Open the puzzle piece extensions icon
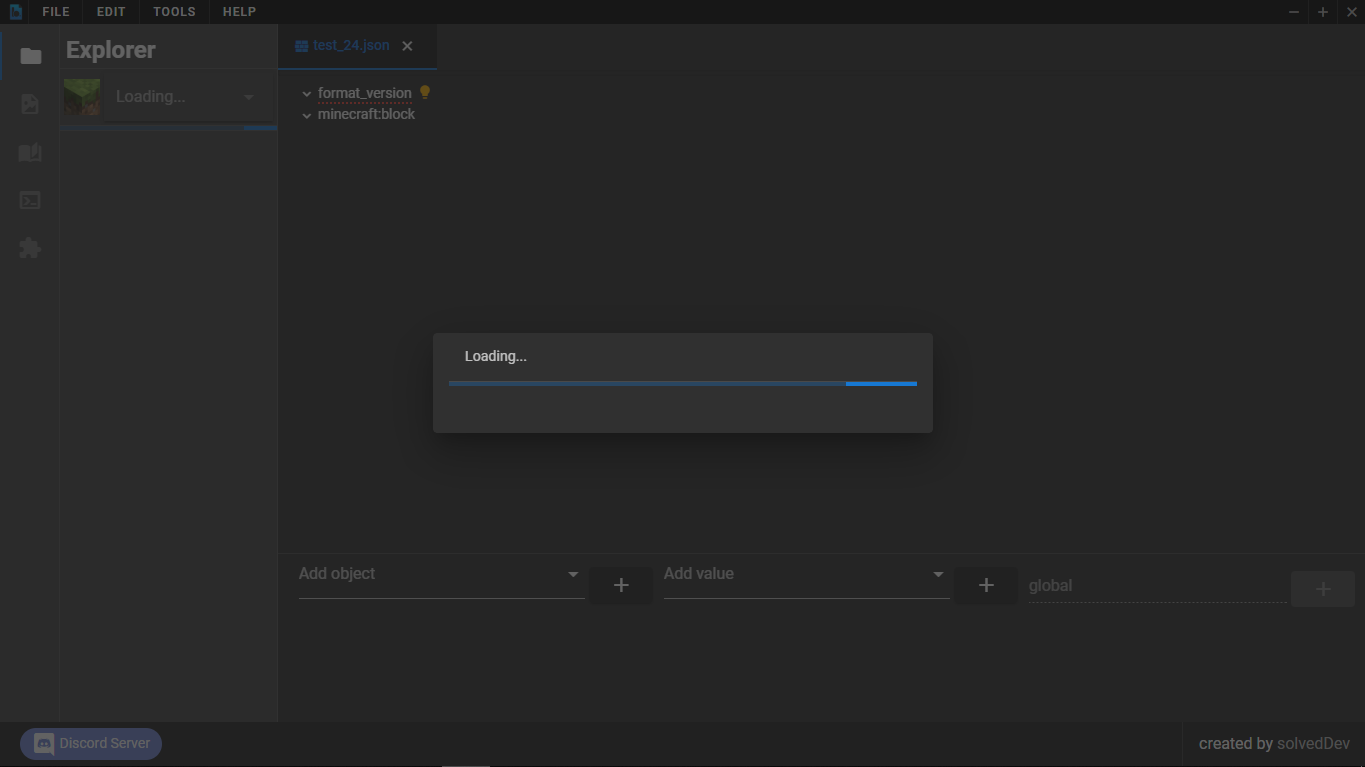Viewport: 1365px width, 767px height. point(30,248)
